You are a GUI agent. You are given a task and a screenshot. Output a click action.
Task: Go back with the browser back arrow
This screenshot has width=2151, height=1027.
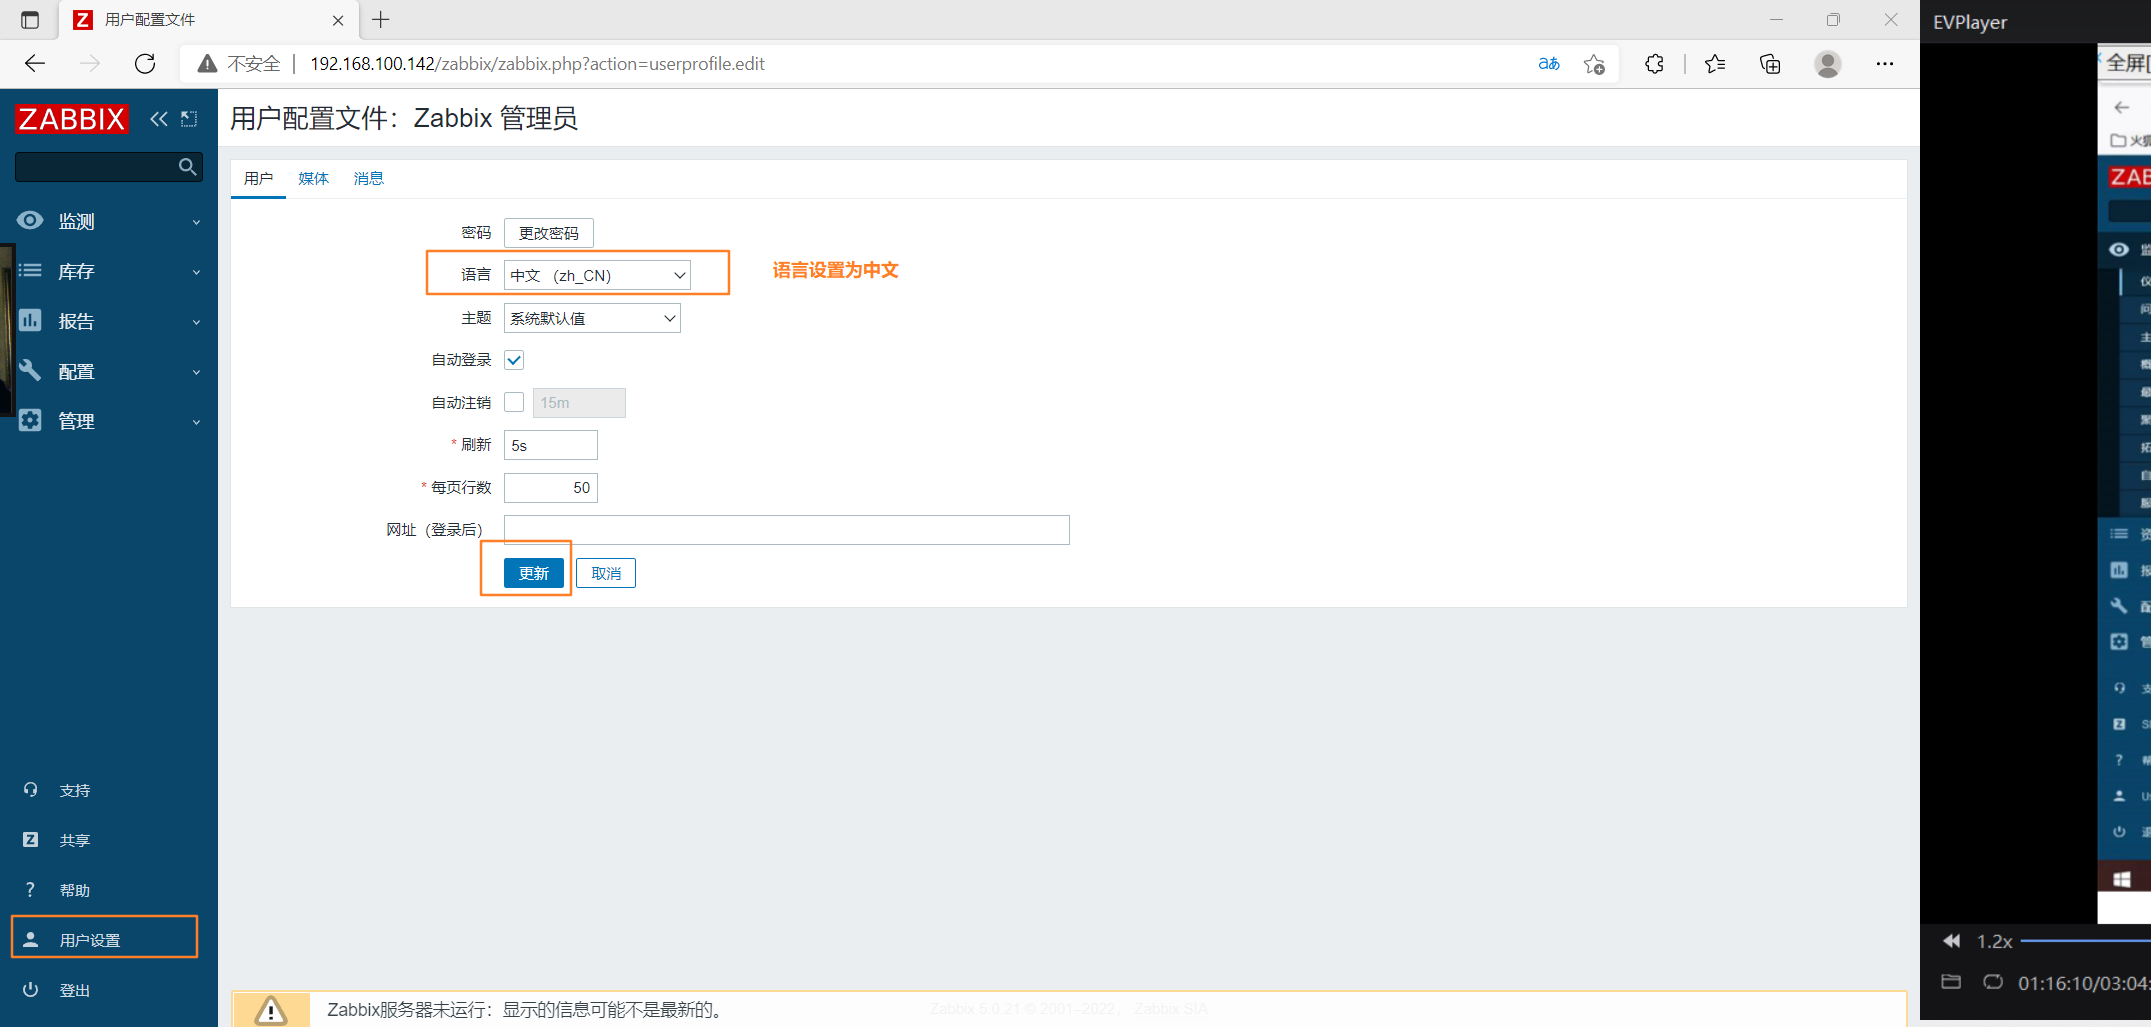[35, 64]
